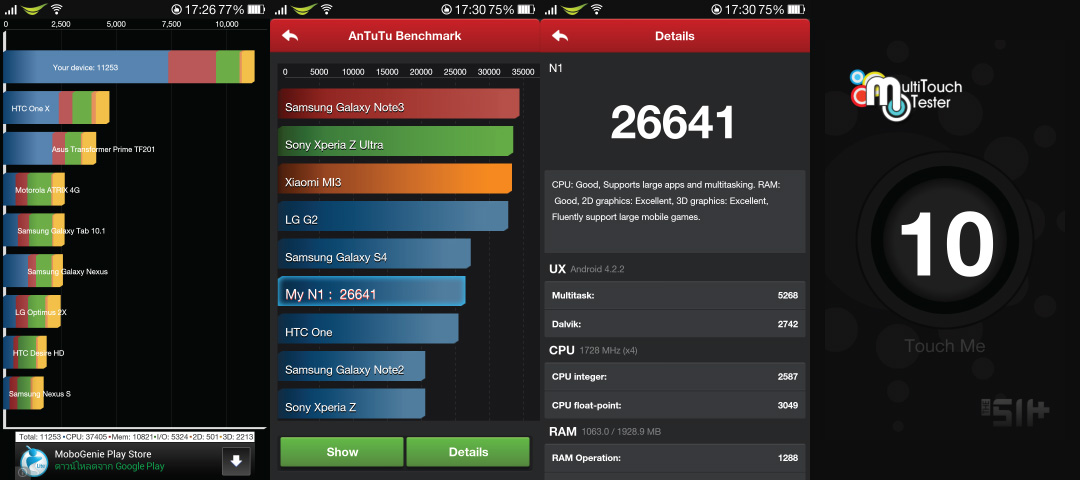Tap the RAM 1063.0 / 1928.9 MB header
This screenshot has height=480, width=1080.
[x=605, y=432]
